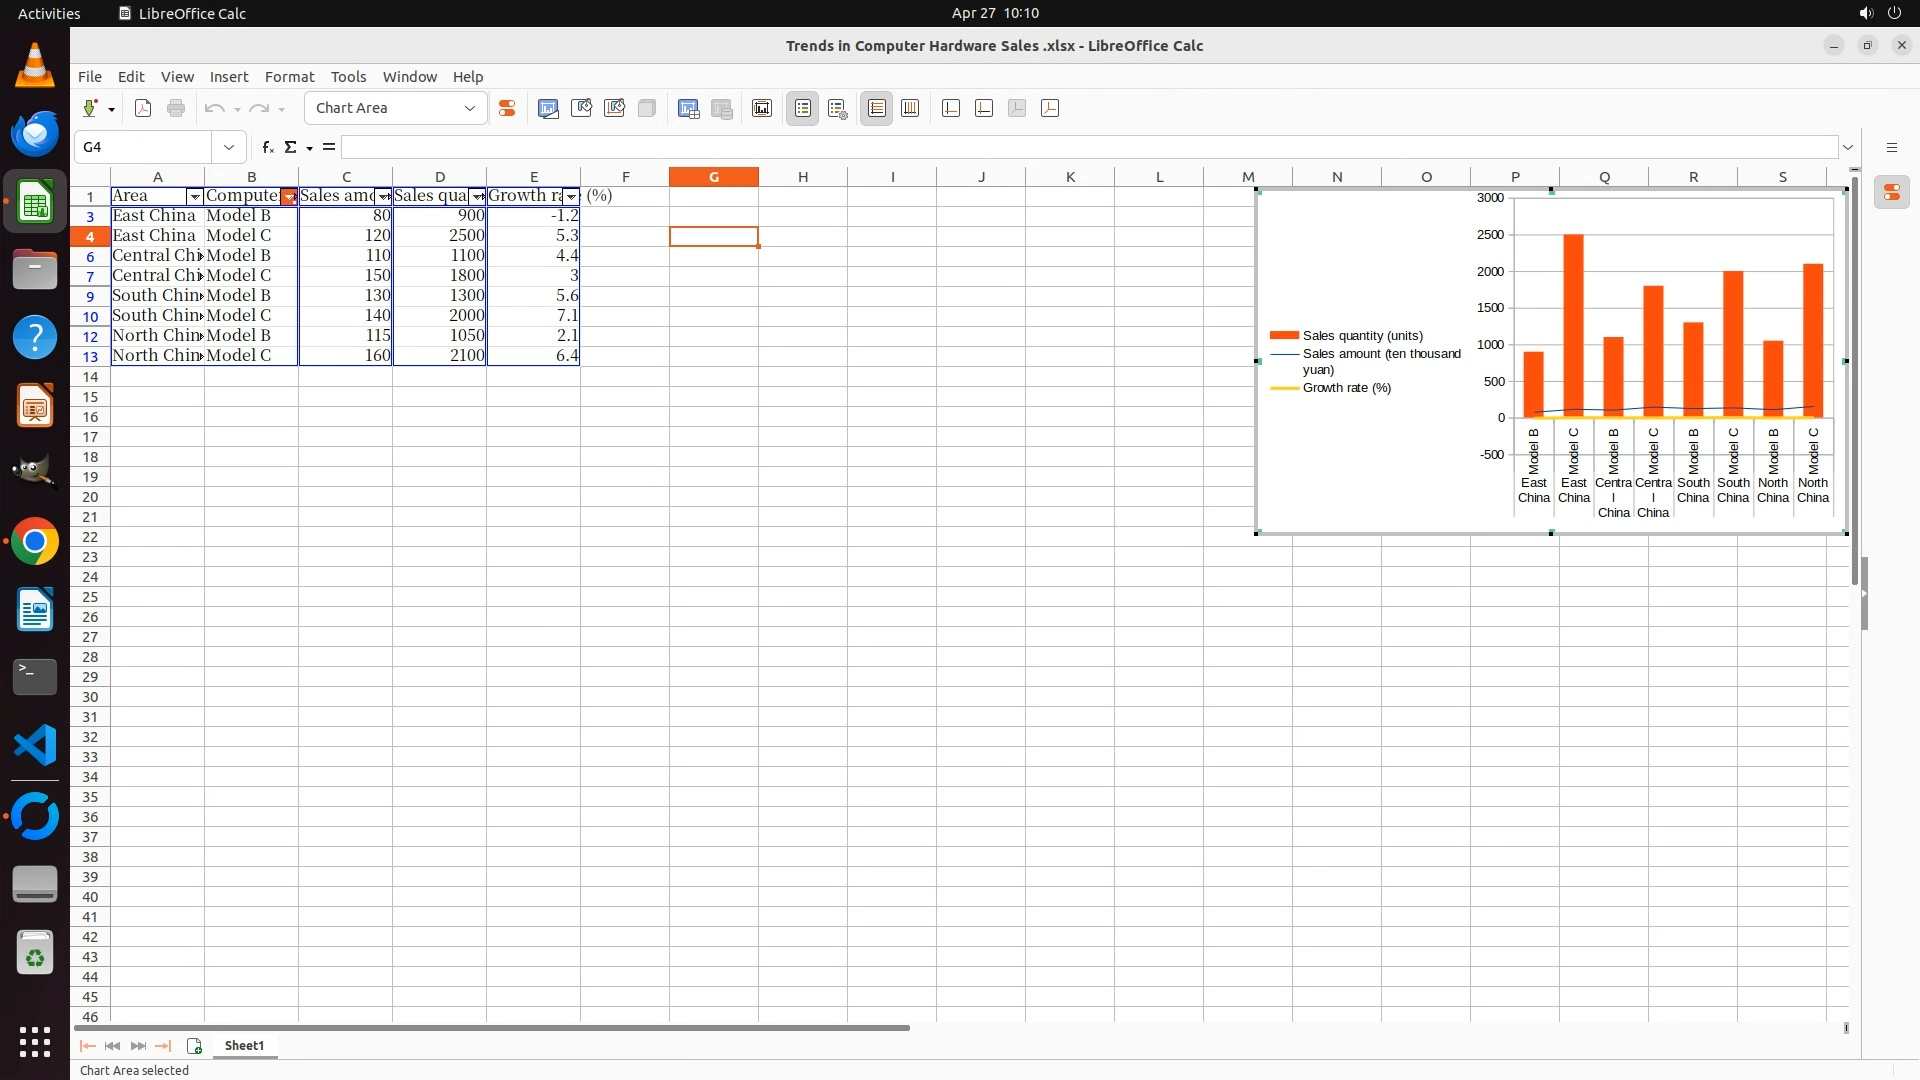This screenshot has height=1080, width=1920.
Task: Click the Chart Type icon
Action: (x=548, y=109)
